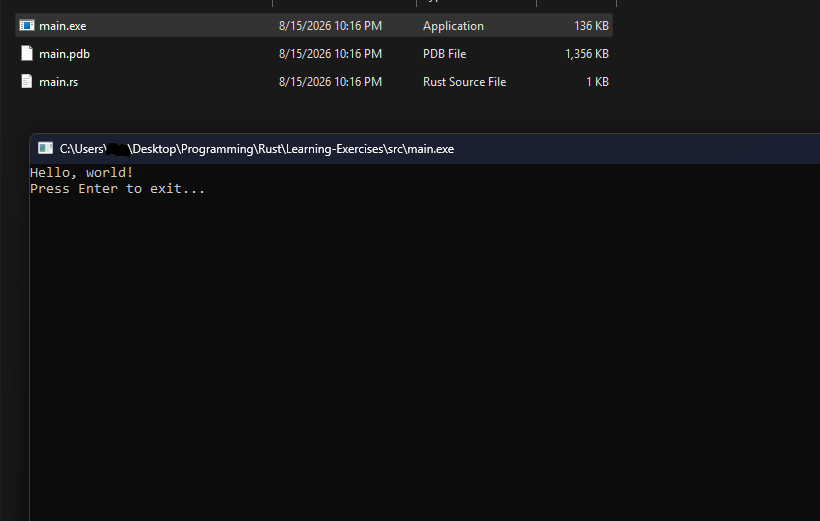
Task: Click the Rust Source File type cell
Action: [x=464, y=82]
